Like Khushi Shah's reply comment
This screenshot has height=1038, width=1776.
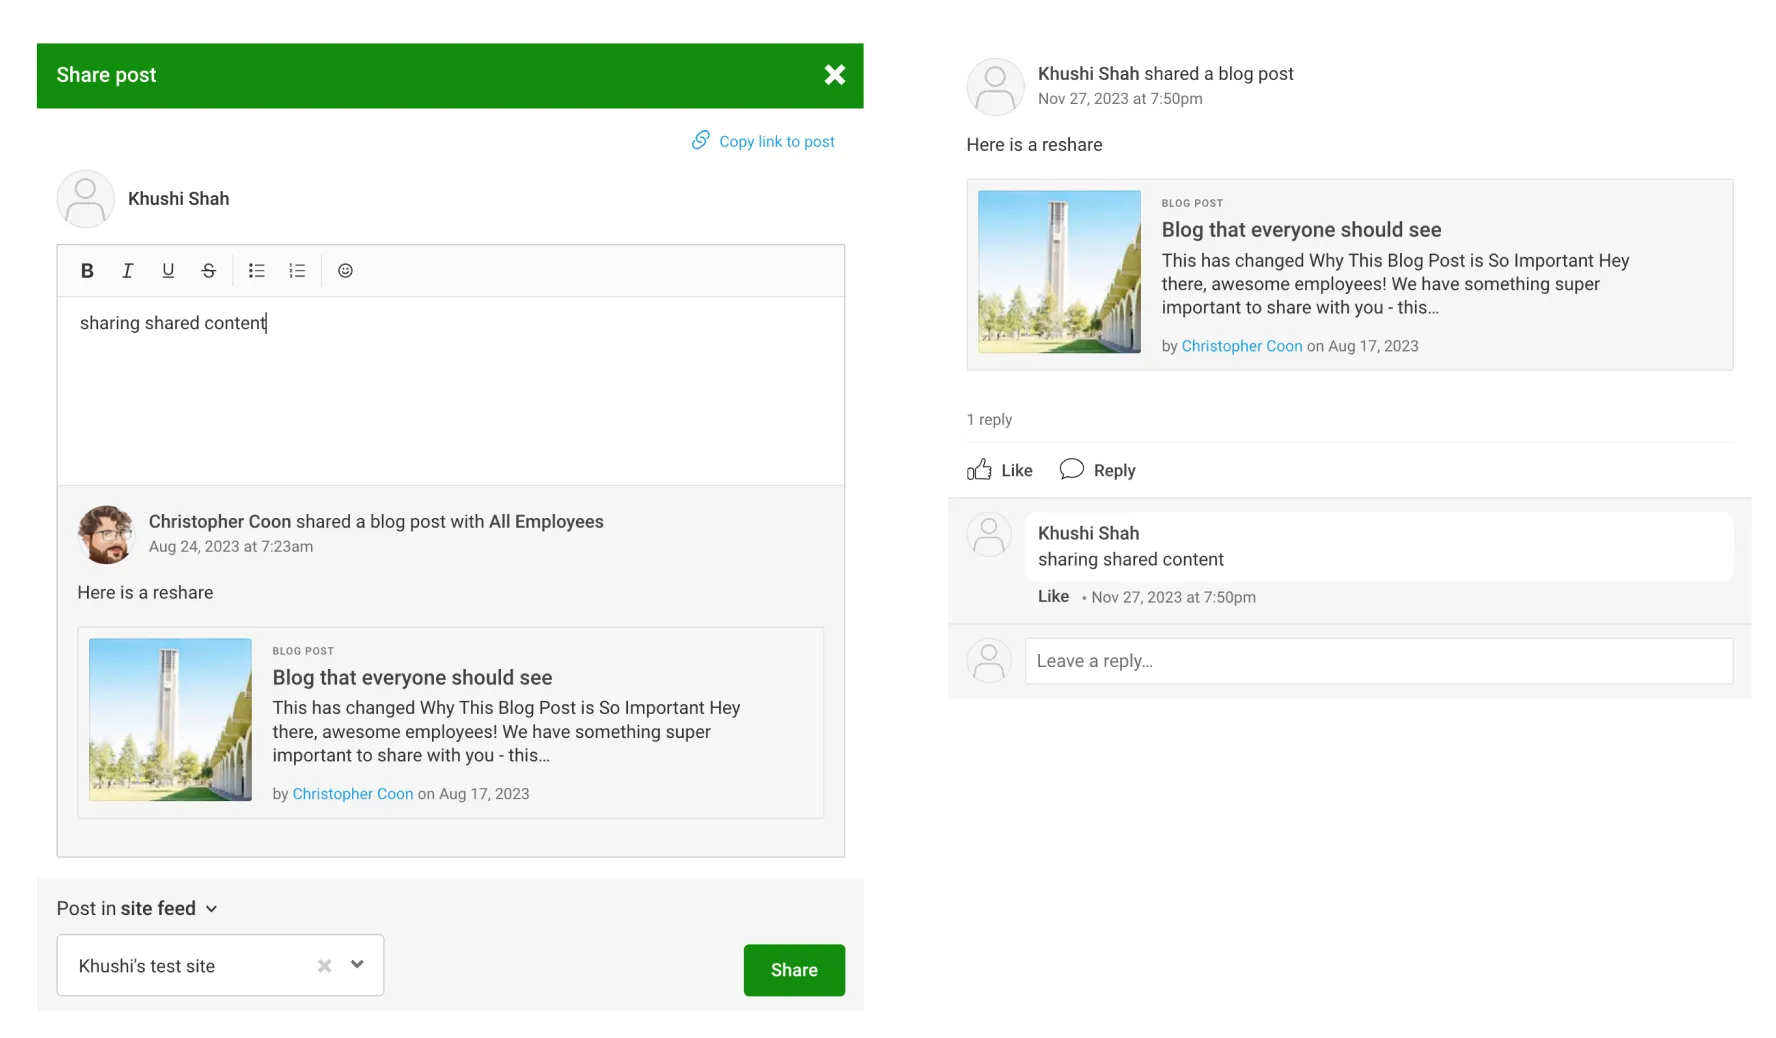pyautogui.click(x=1053, y=596)
